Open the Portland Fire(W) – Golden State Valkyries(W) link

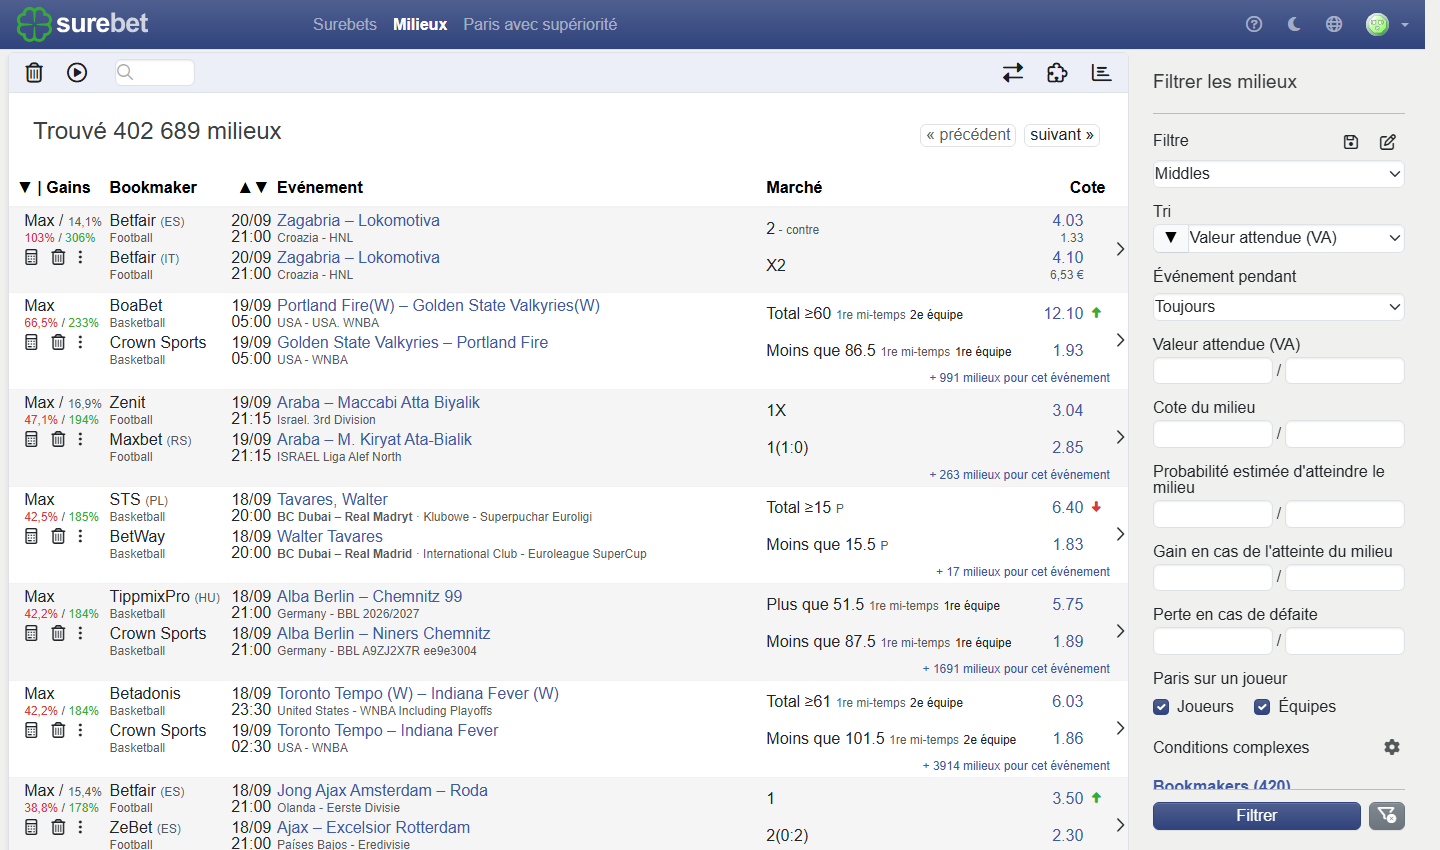438,306
